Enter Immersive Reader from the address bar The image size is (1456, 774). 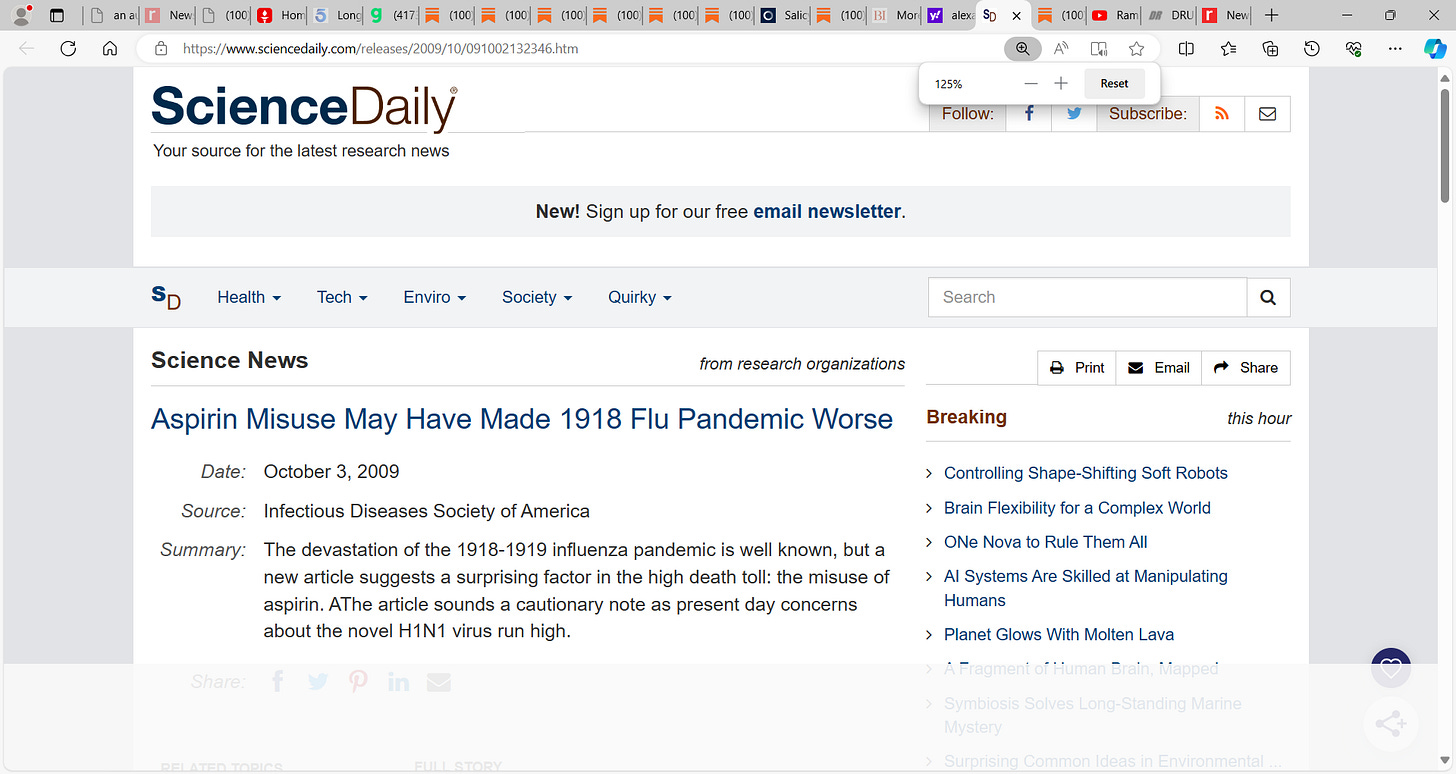(1099, 48)
